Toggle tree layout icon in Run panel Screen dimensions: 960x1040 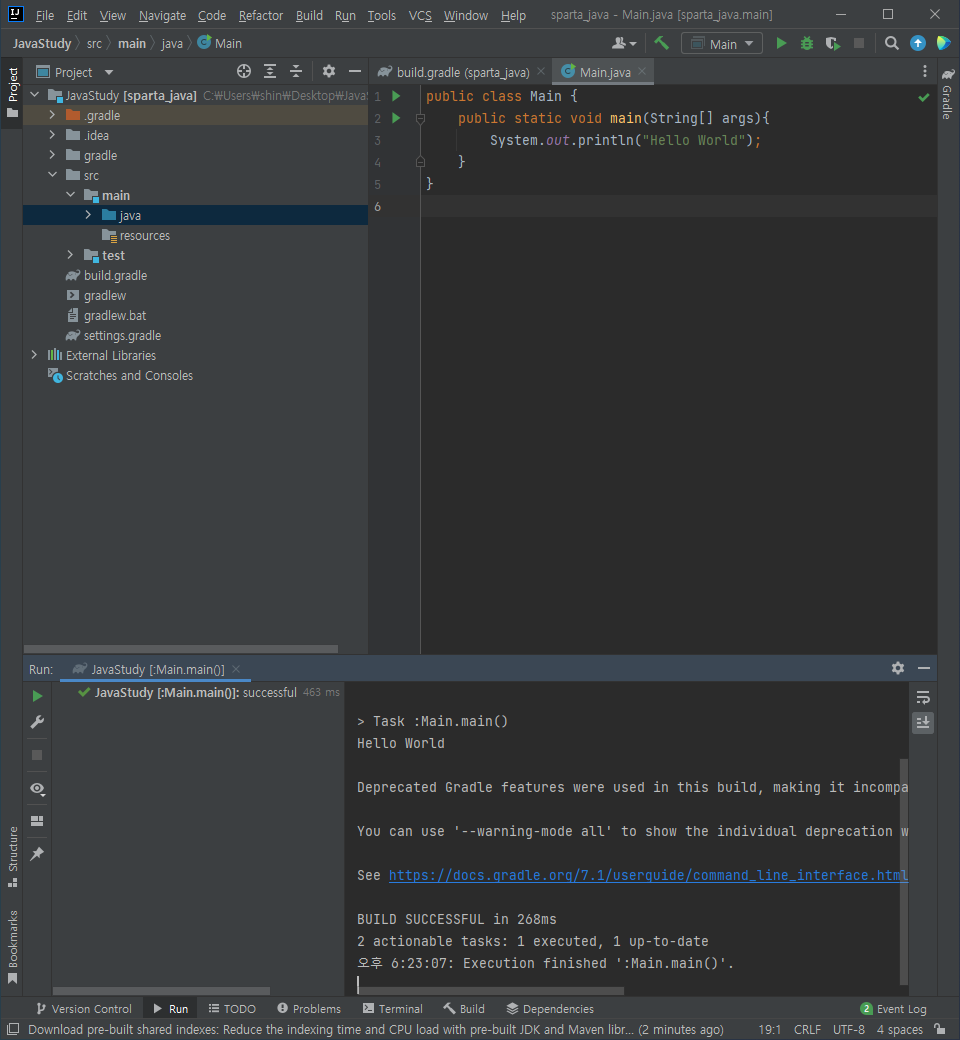pyautogui.click(x=37, y=820)
